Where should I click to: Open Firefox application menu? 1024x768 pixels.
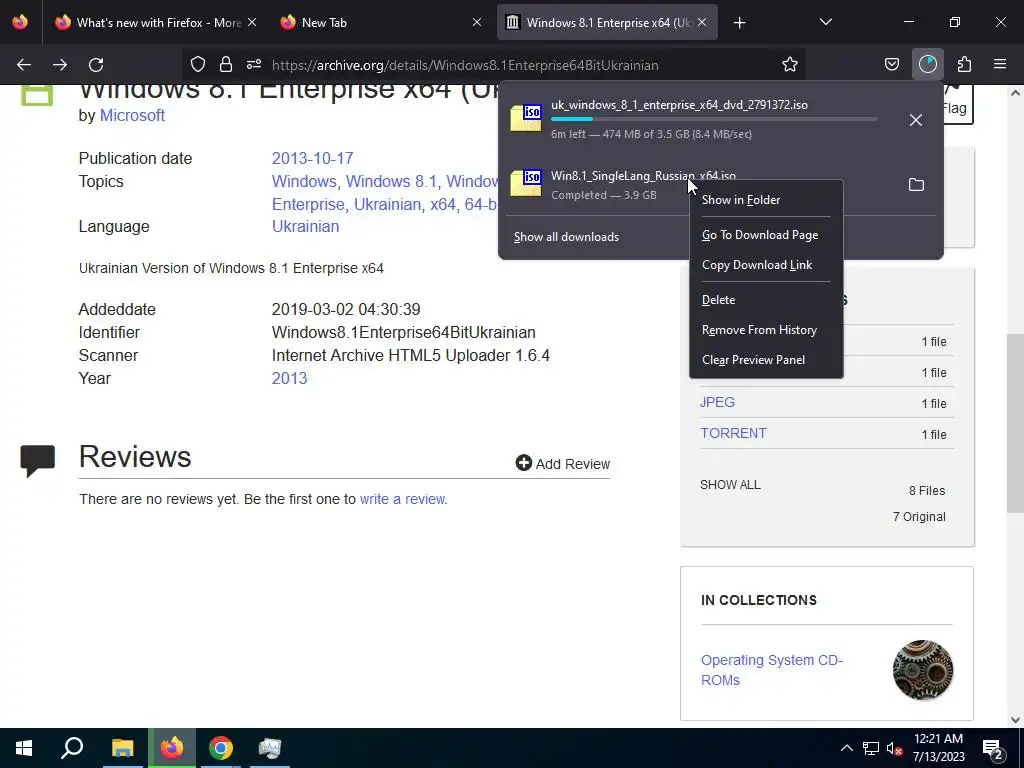[1000, 65]
